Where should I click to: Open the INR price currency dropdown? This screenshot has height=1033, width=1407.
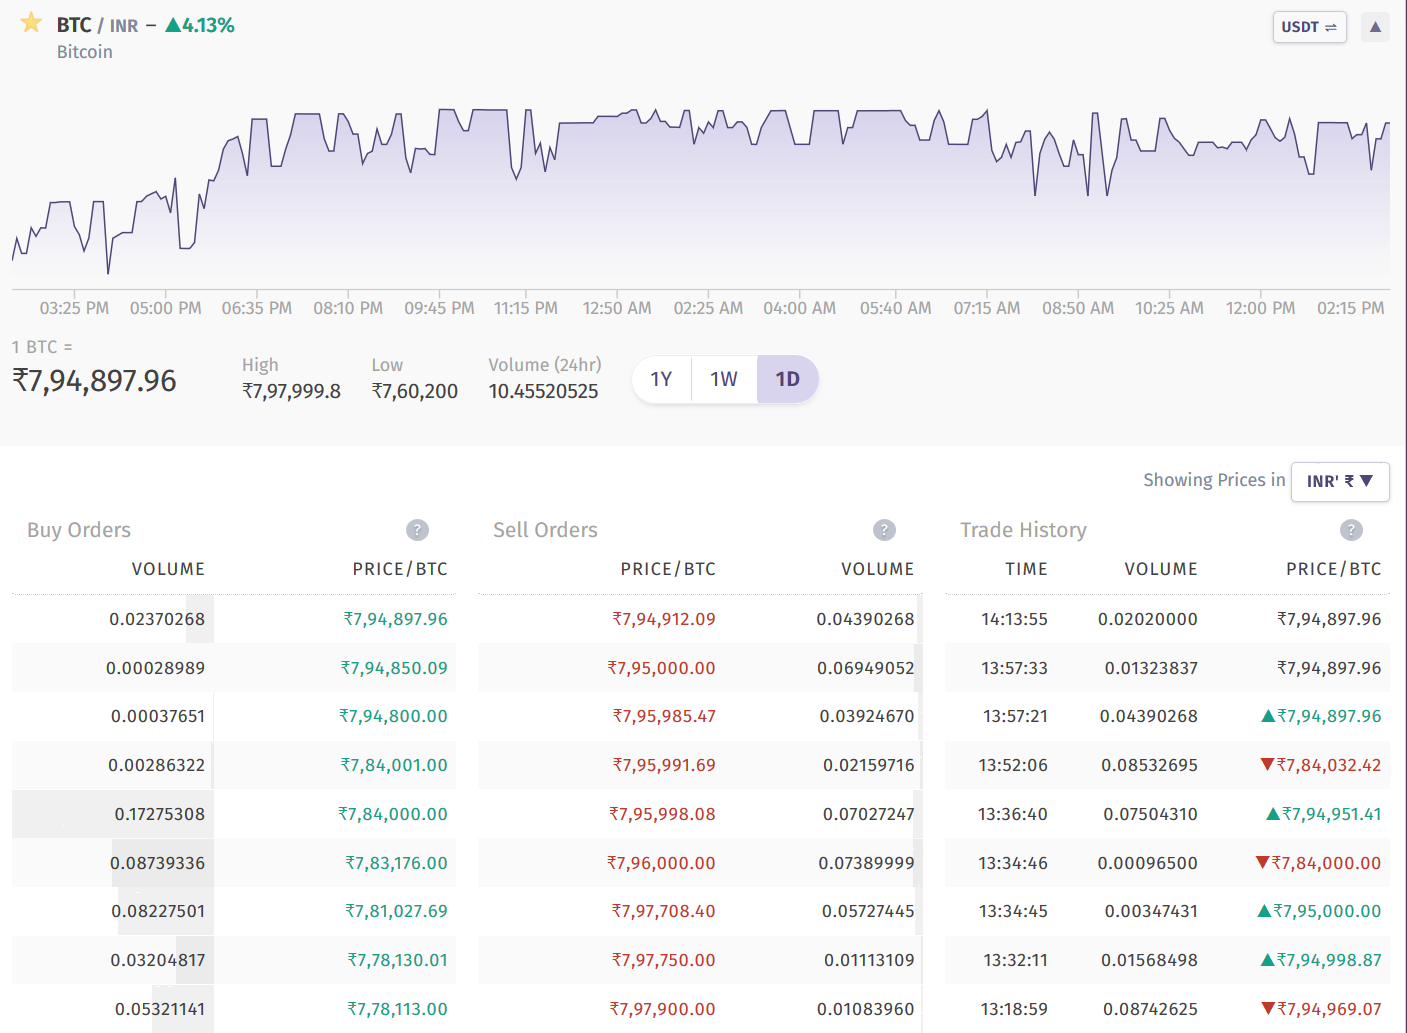tap(1340, 481)
